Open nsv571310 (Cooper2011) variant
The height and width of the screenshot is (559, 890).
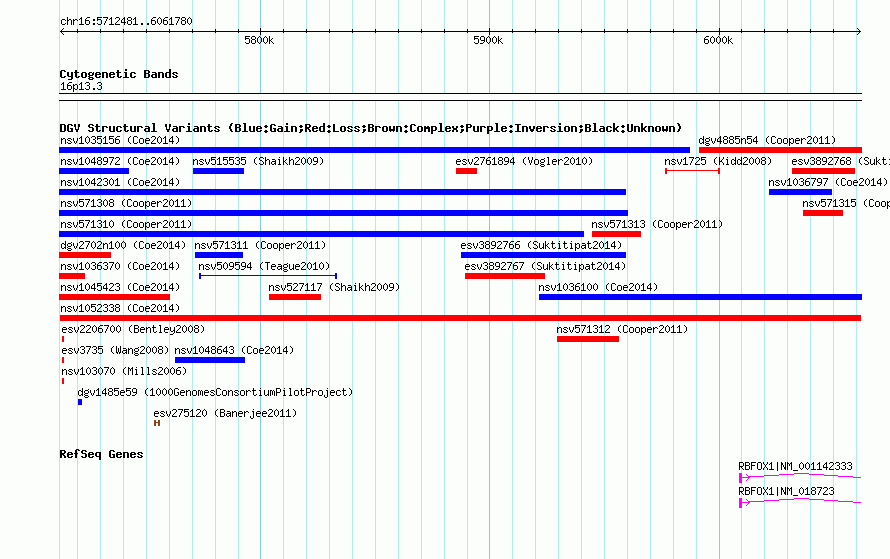tap(126, 224)
